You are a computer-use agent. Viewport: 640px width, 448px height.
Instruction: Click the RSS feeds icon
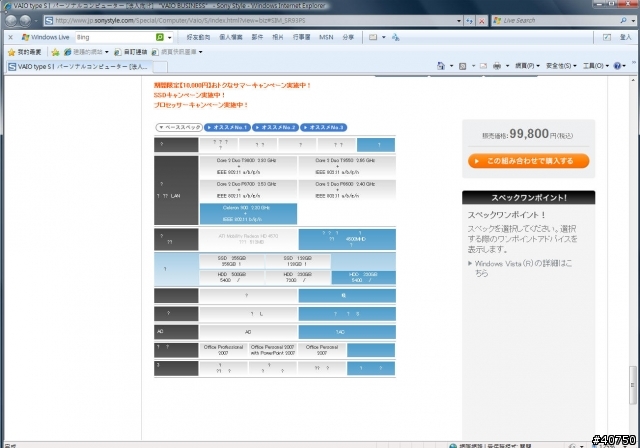(x=462, y=66)
